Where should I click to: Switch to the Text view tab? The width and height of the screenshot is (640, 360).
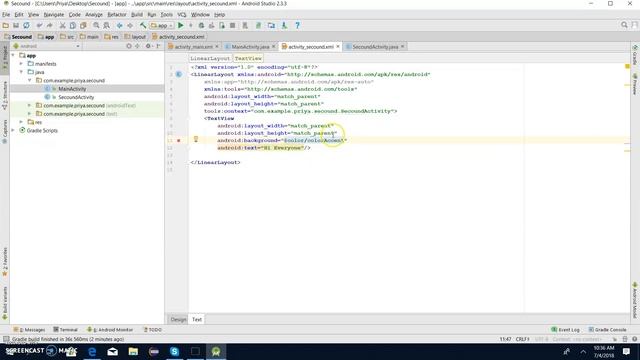(197, 320)
